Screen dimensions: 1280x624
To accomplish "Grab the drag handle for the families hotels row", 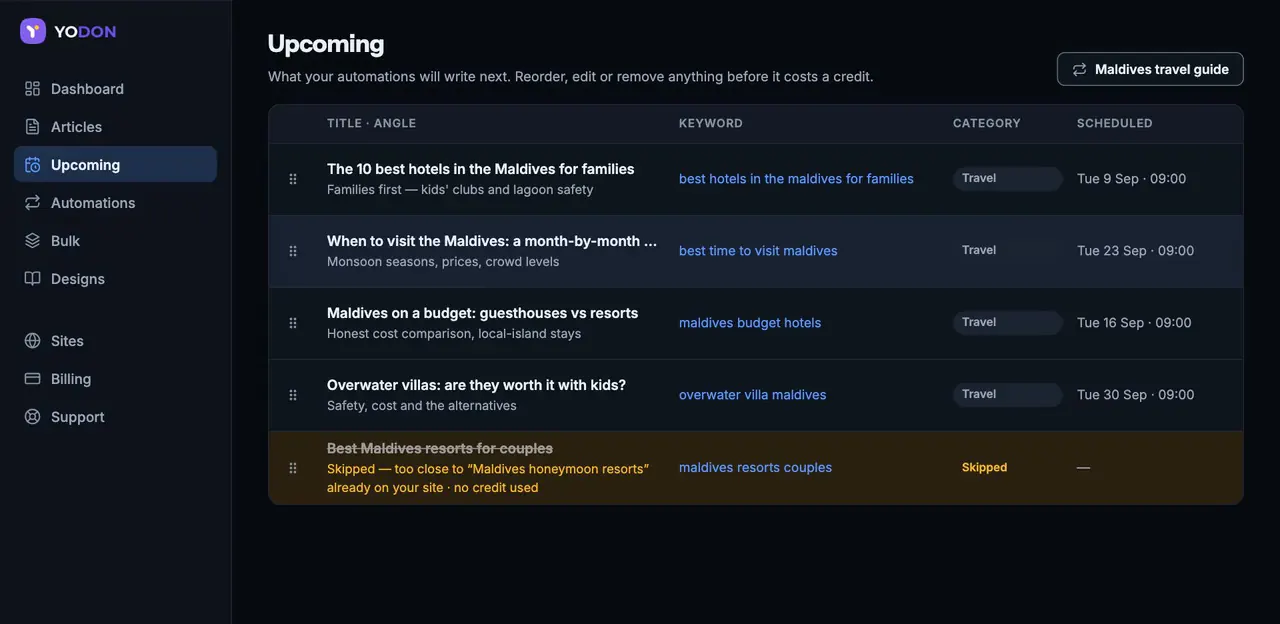I will pyautogui.click(x=293, y=179).
